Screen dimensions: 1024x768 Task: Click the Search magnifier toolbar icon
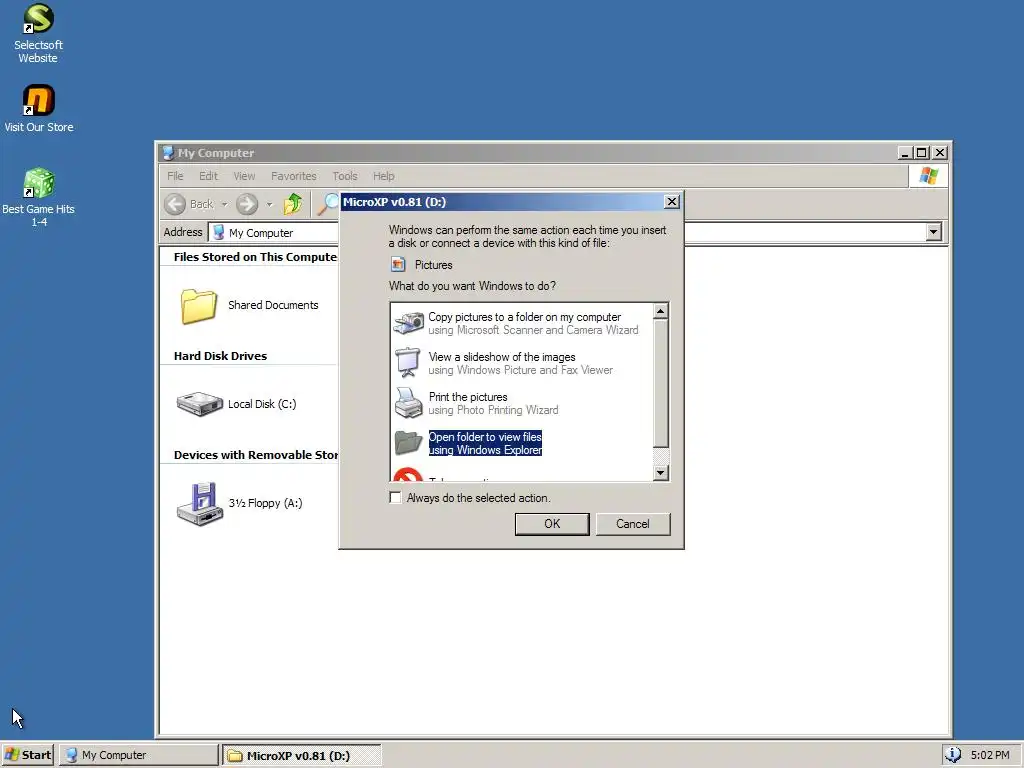coord(328,204)
